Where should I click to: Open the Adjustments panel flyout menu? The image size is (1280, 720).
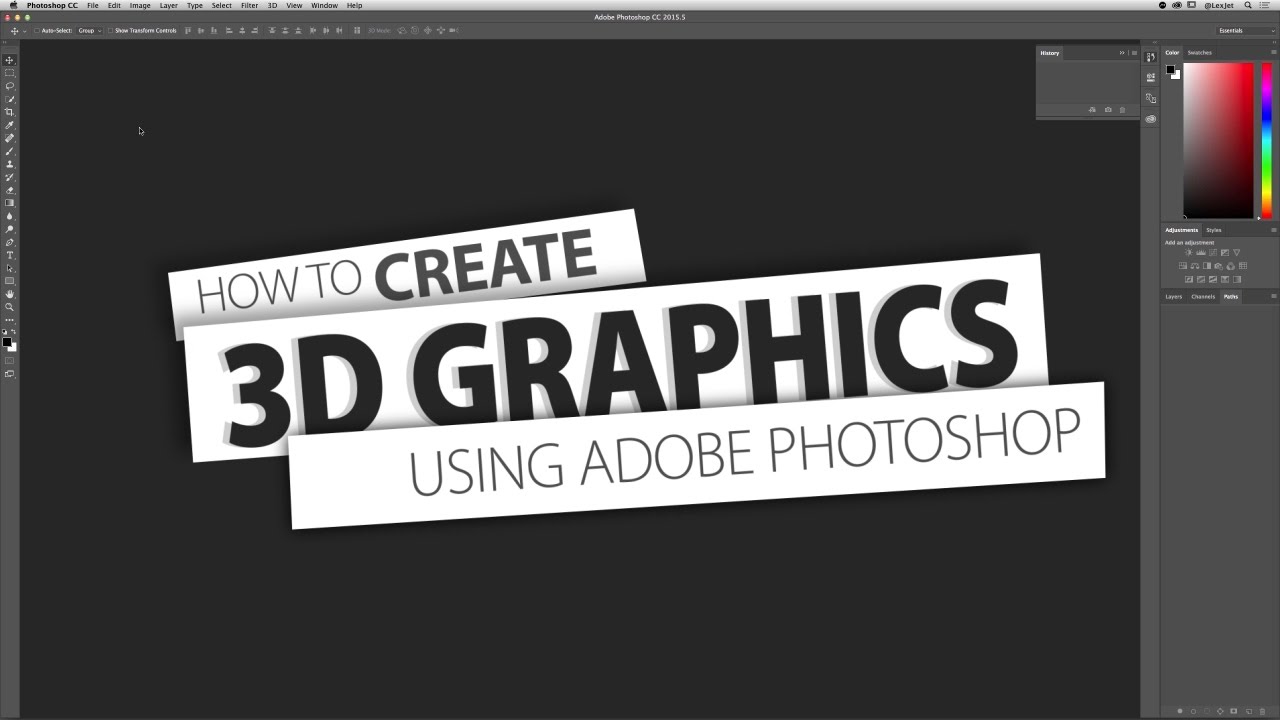click(x=1273, y=230)
